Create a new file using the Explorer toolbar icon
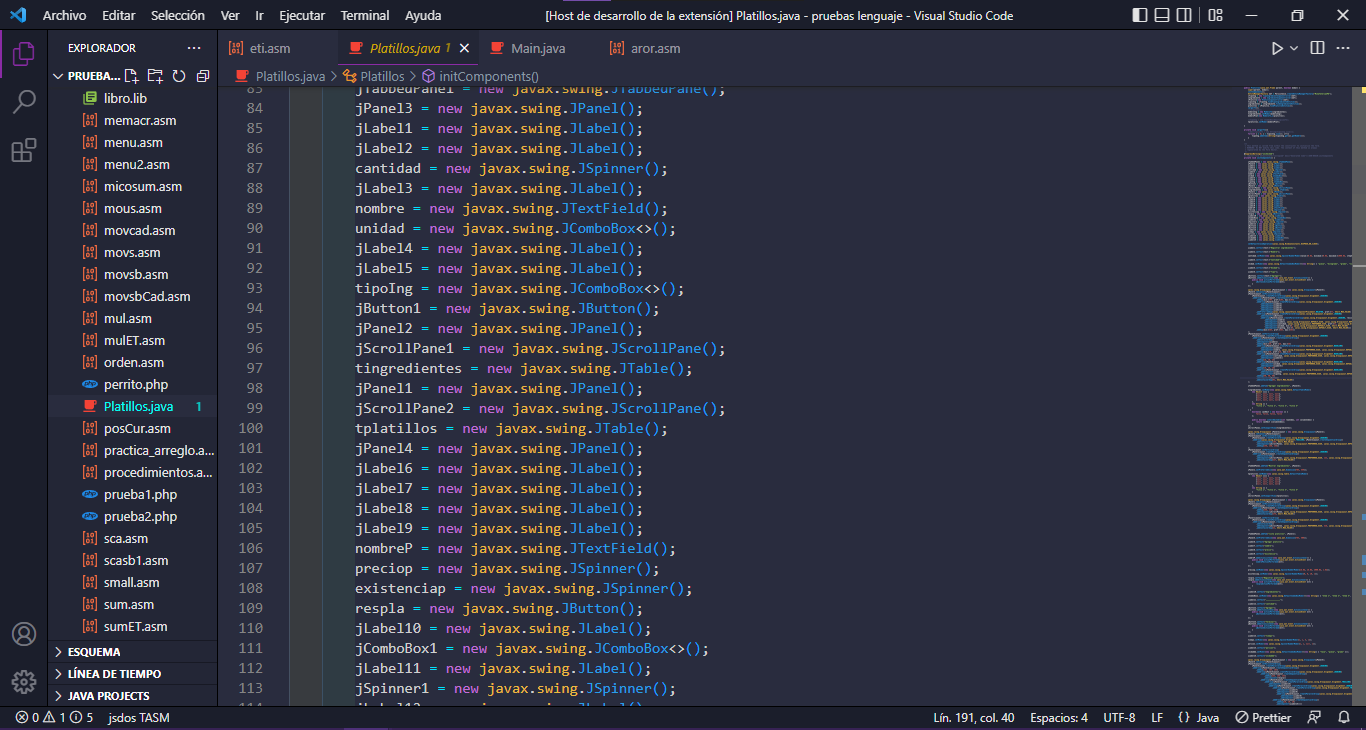1366x730 pixels. pos(131,75)
